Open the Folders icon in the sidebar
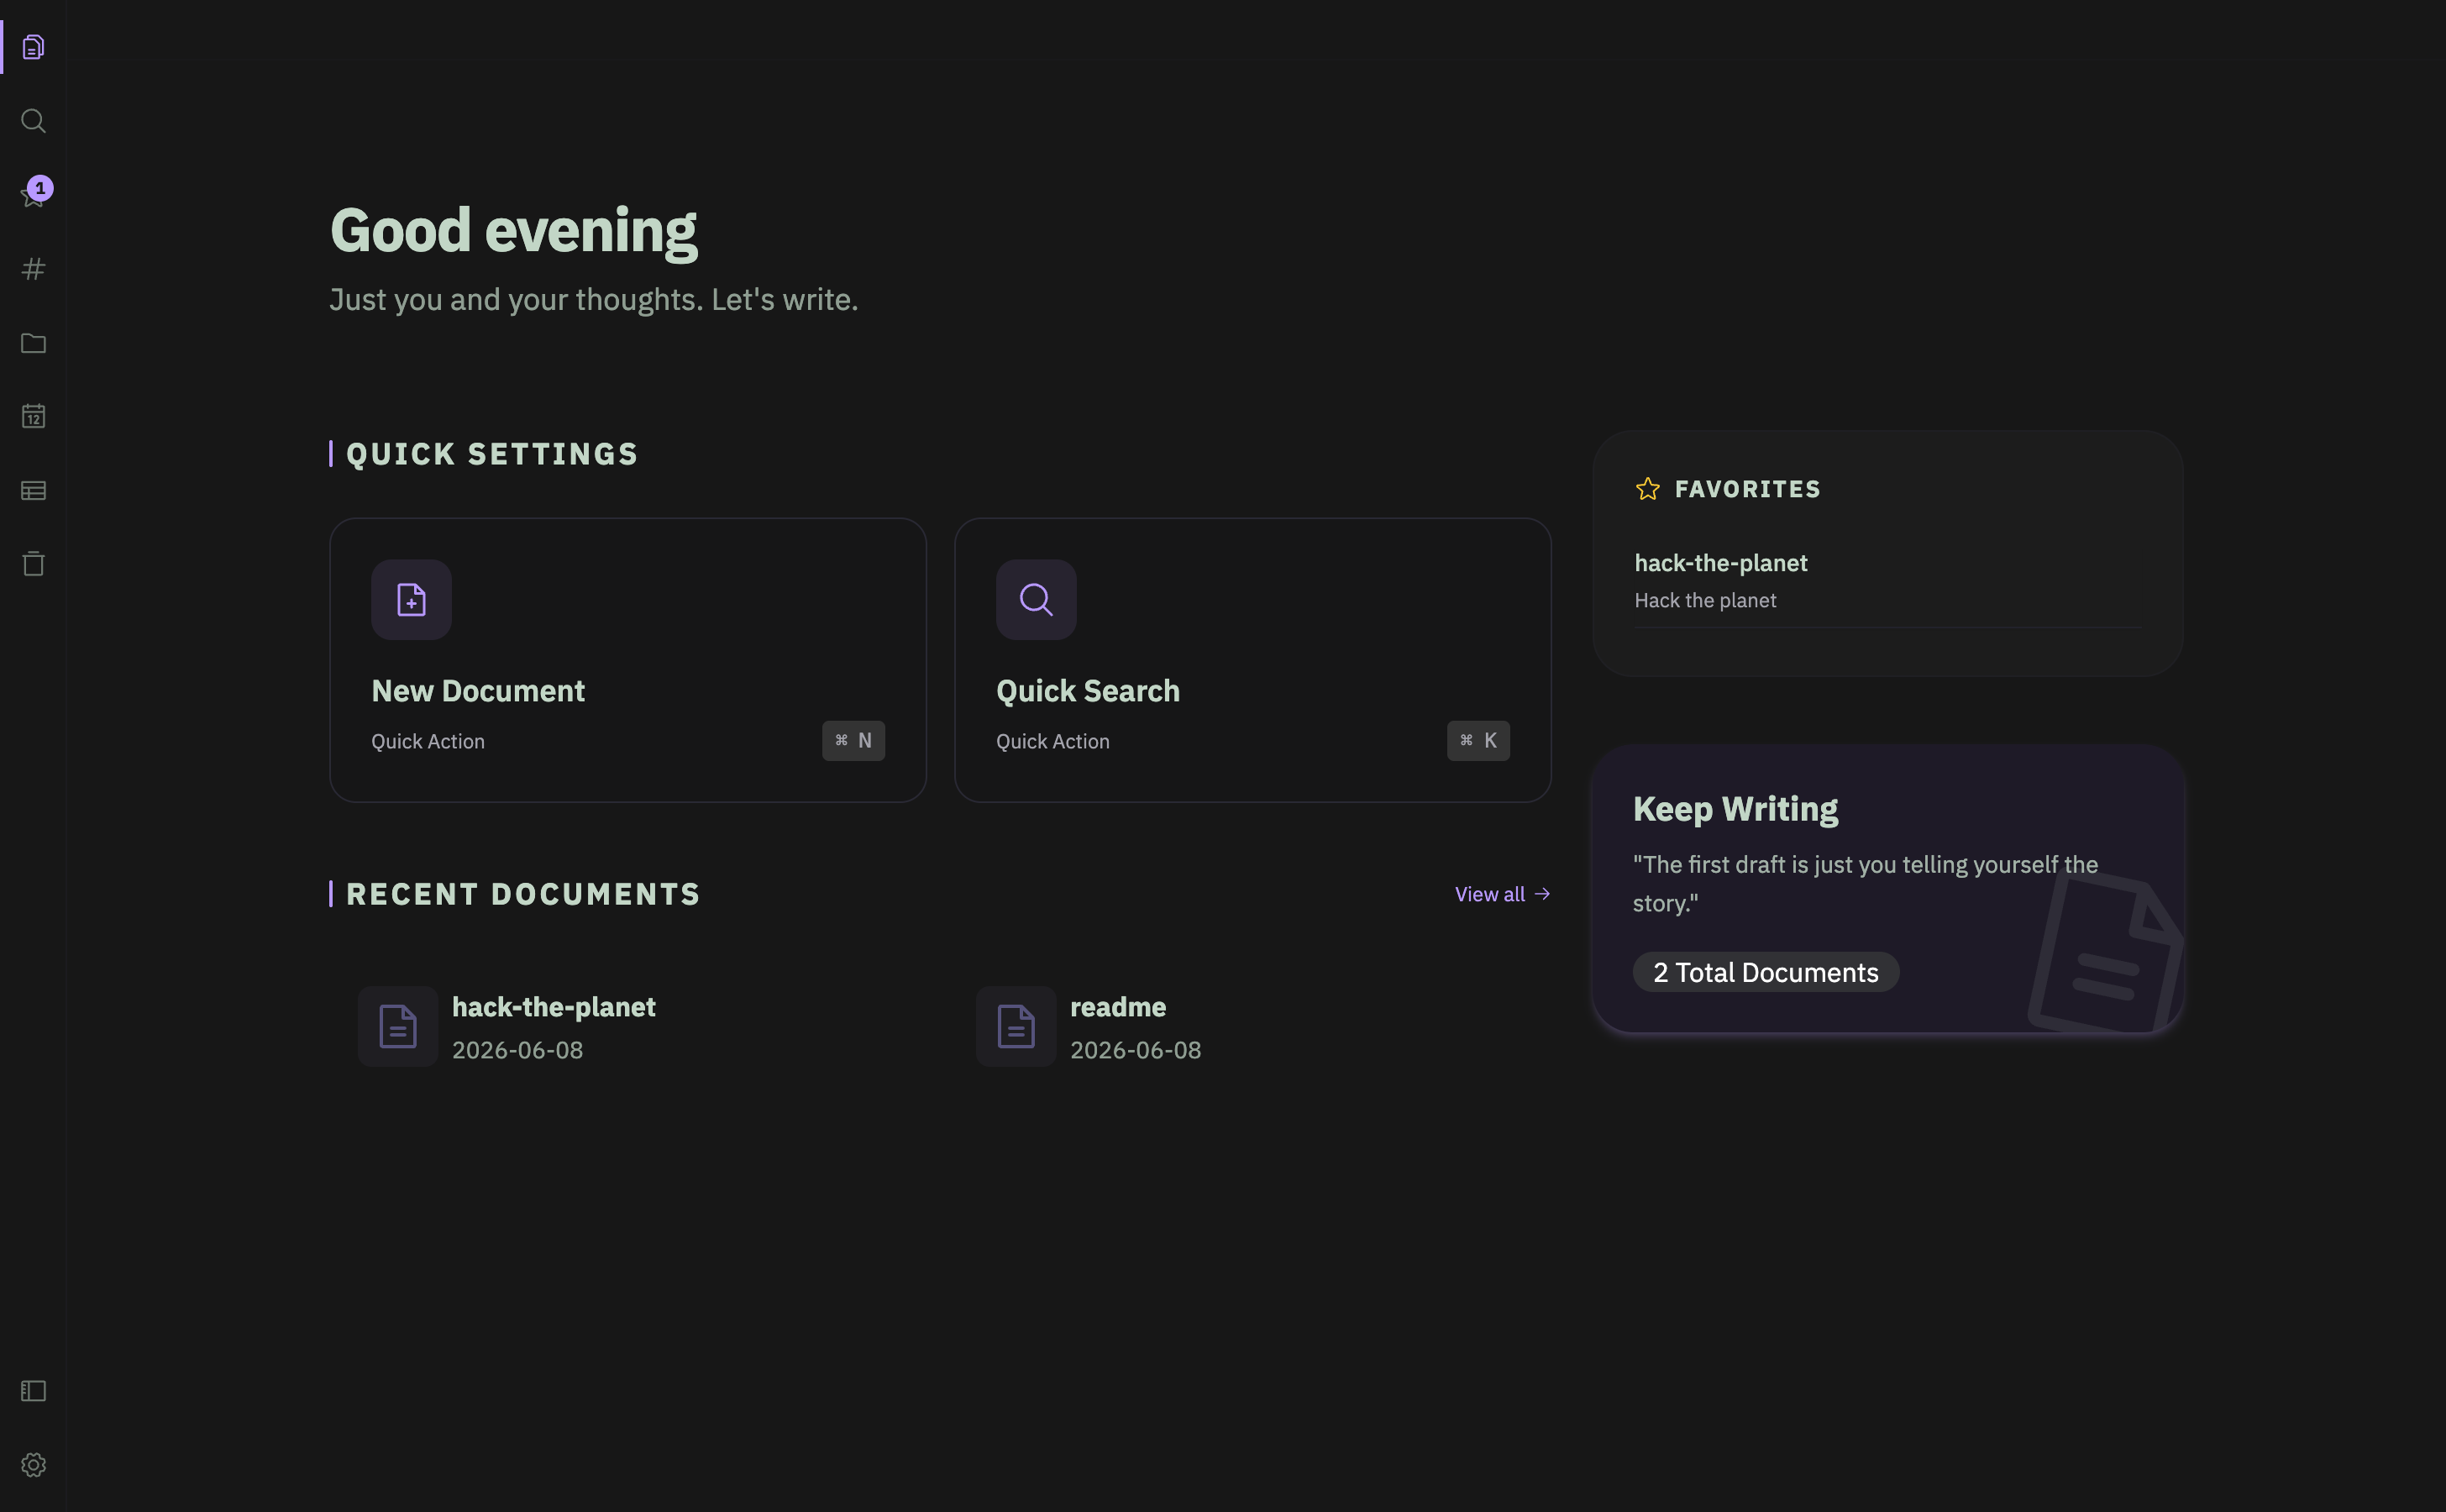 click(x=33, y=343)
